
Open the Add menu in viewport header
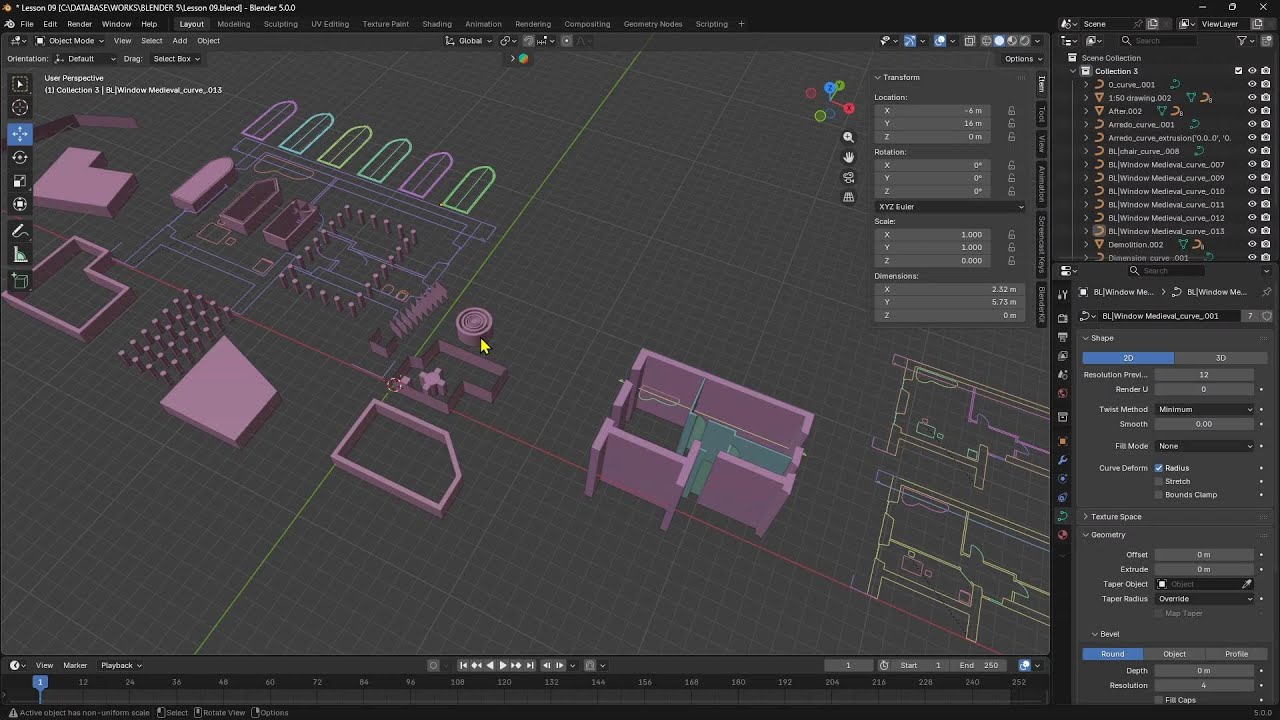(x=180, y=41)
